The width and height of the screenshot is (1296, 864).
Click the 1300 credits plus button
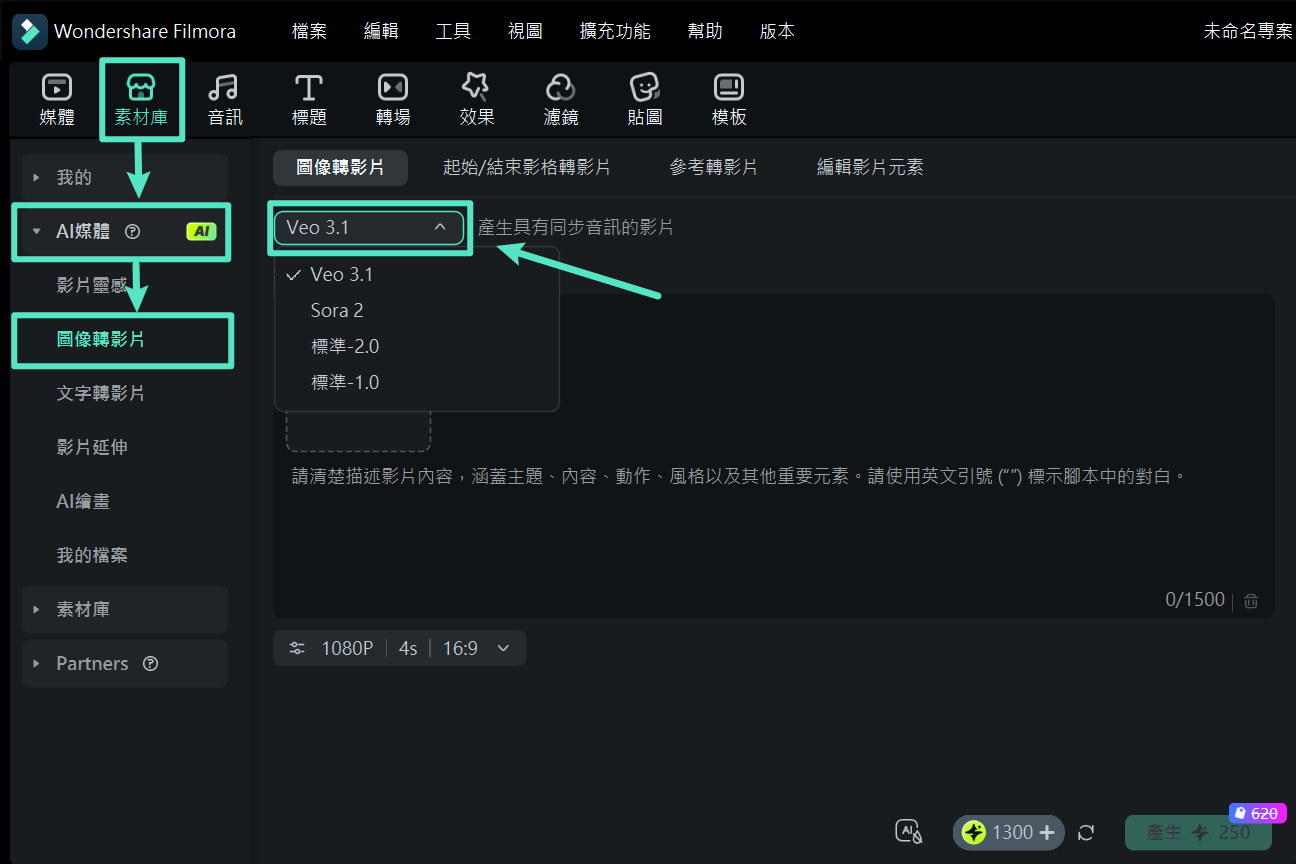tap(1047, 831)
